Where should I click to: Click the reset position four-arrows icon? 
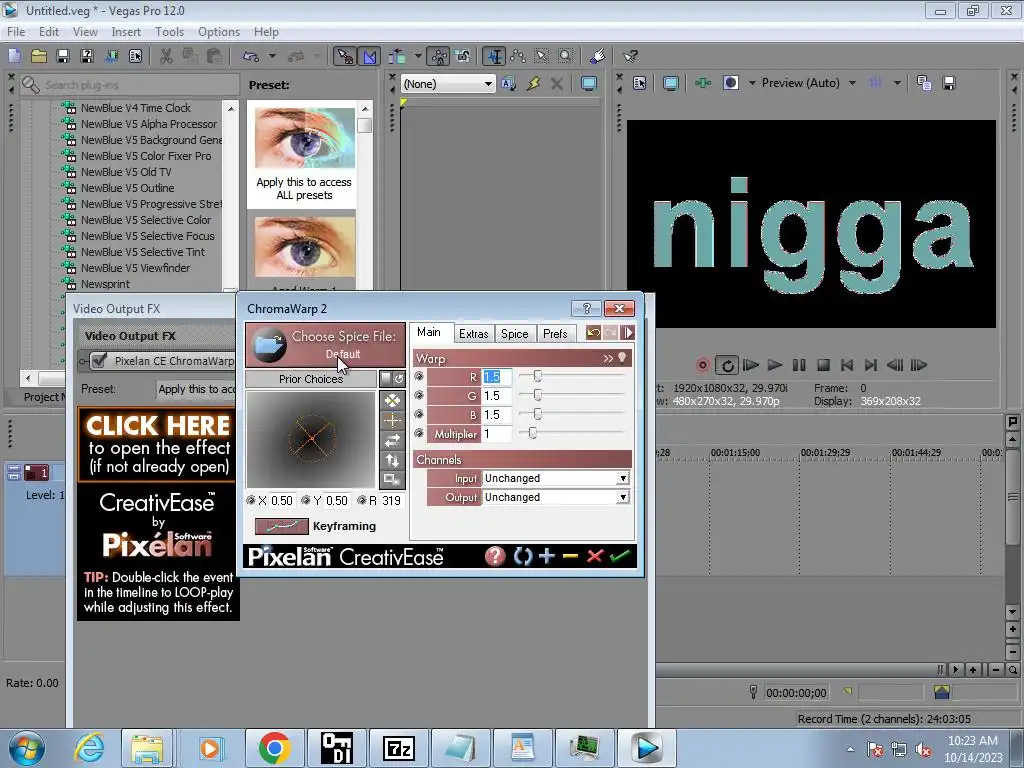tap(392, 400)
